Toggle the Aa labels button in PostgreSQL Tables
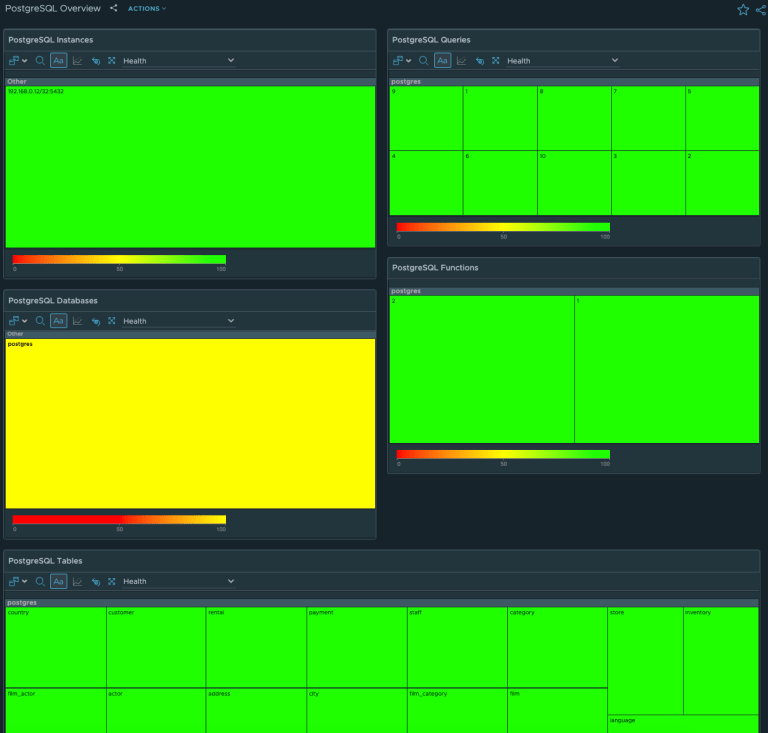Screen dimensions: 768x733 click(x=59, y=581)
